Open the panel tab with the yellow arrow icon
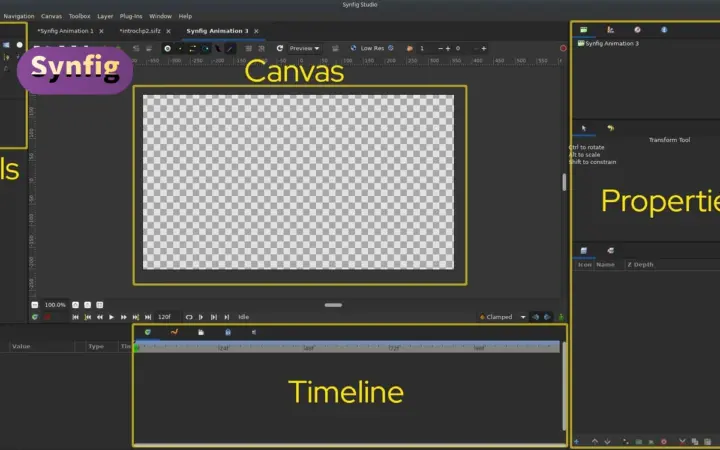The height and width of the screenshot is (450, 720). point(610,129)
